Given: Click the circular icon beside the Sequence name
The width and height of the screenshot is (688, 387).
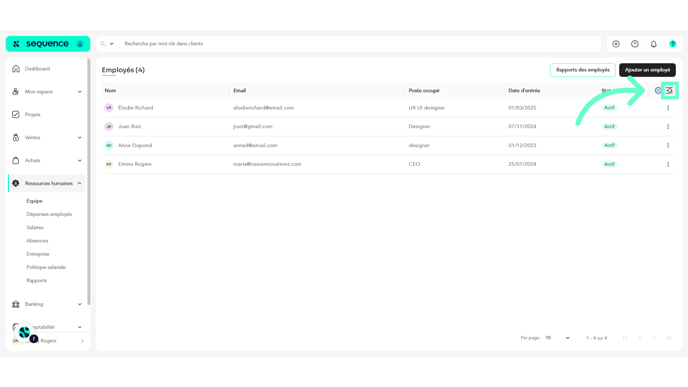Looking at the screenshot, I should [80, 44].
